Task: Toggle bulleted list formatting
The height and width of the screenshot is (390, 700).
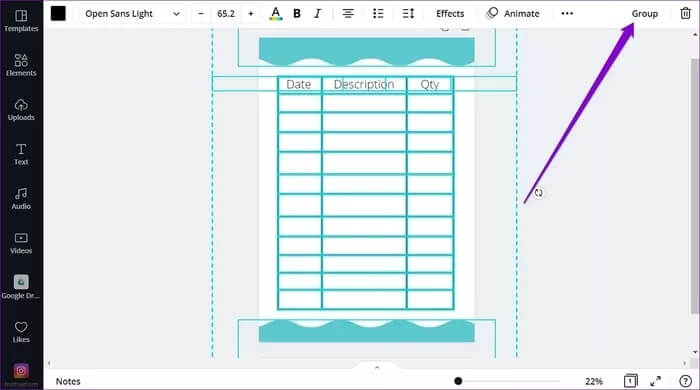Action: tap(378, 14)
